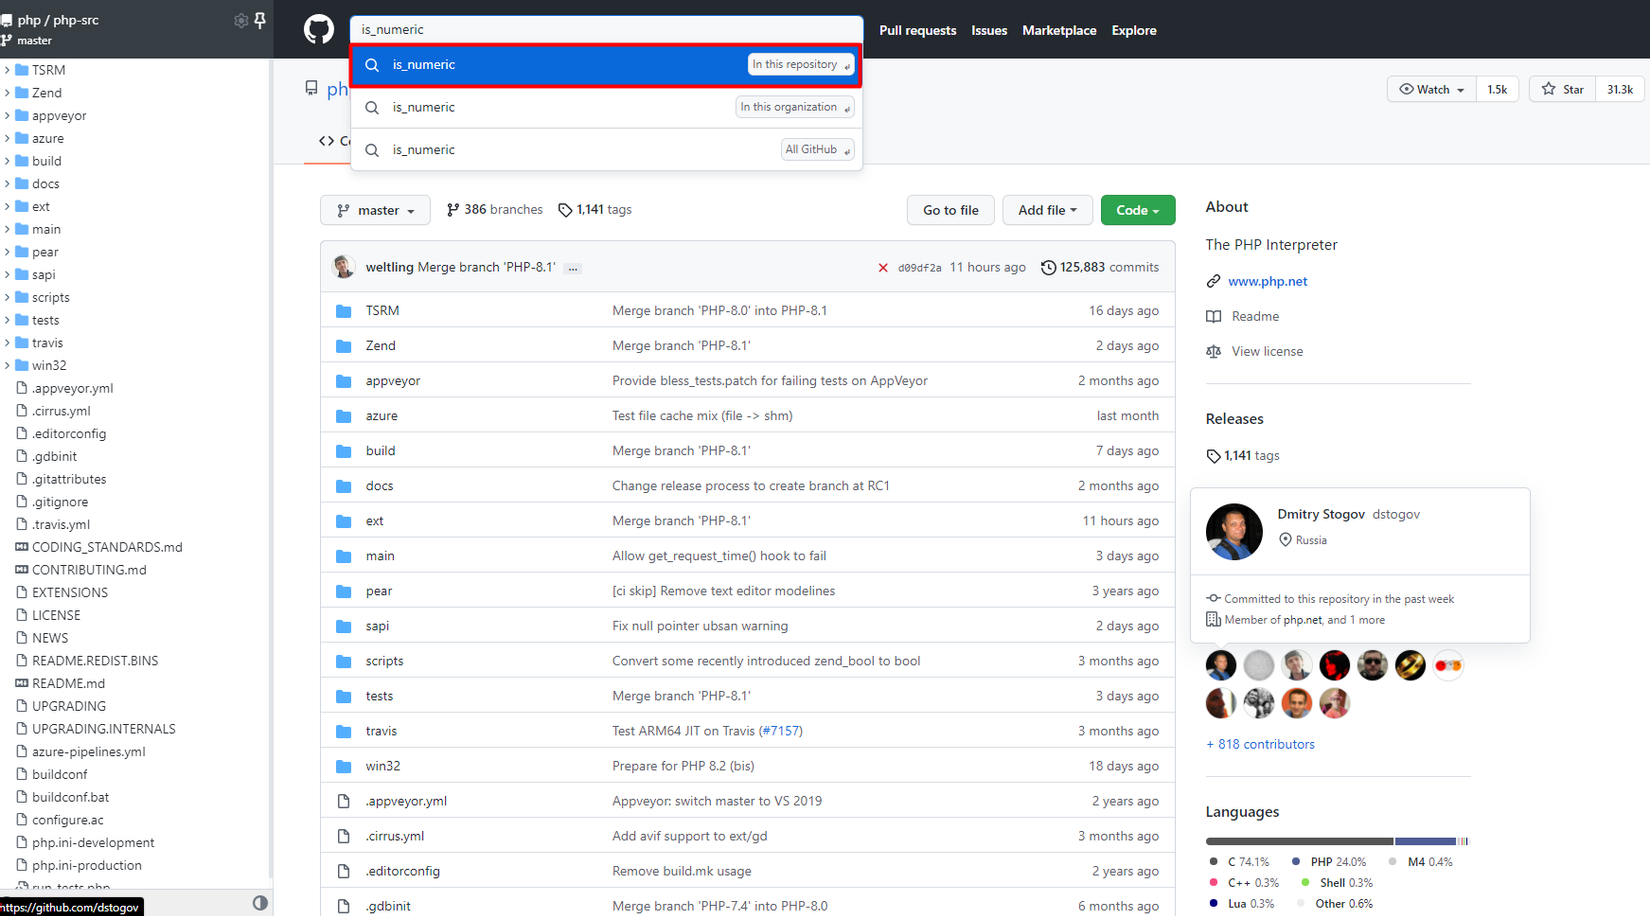The height and width of the screenshot is (916, 1650).
Task: Open the 'Fix null pointer ubsan warning' commit
Action: coord(700,626)
